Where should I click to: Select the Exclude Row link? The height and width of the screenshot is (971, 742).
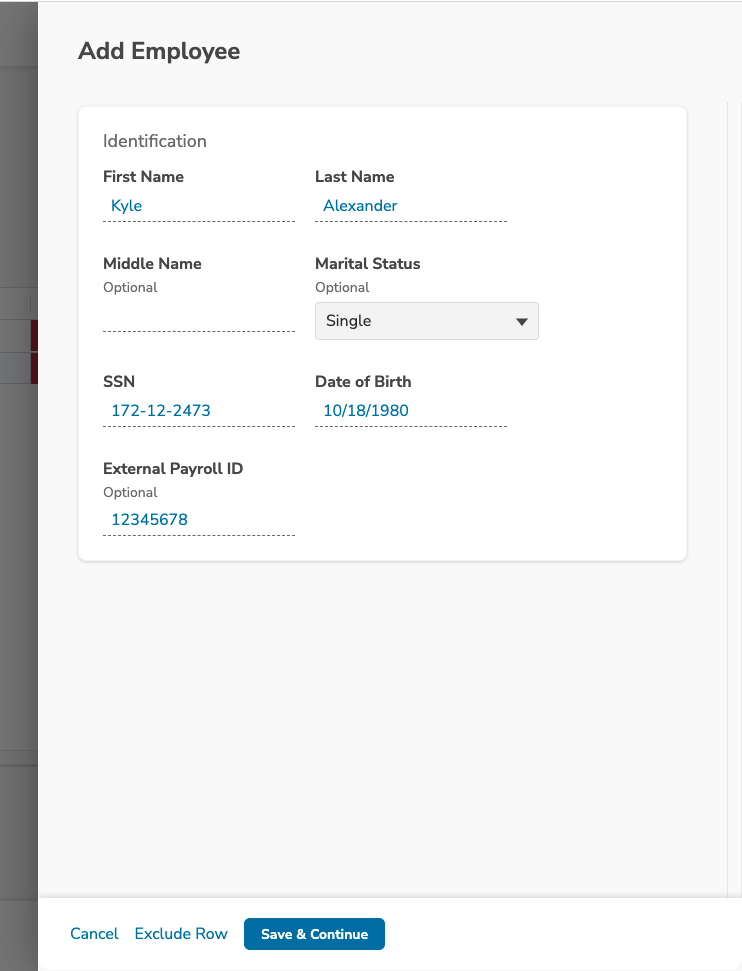click(x=181, y=933)
